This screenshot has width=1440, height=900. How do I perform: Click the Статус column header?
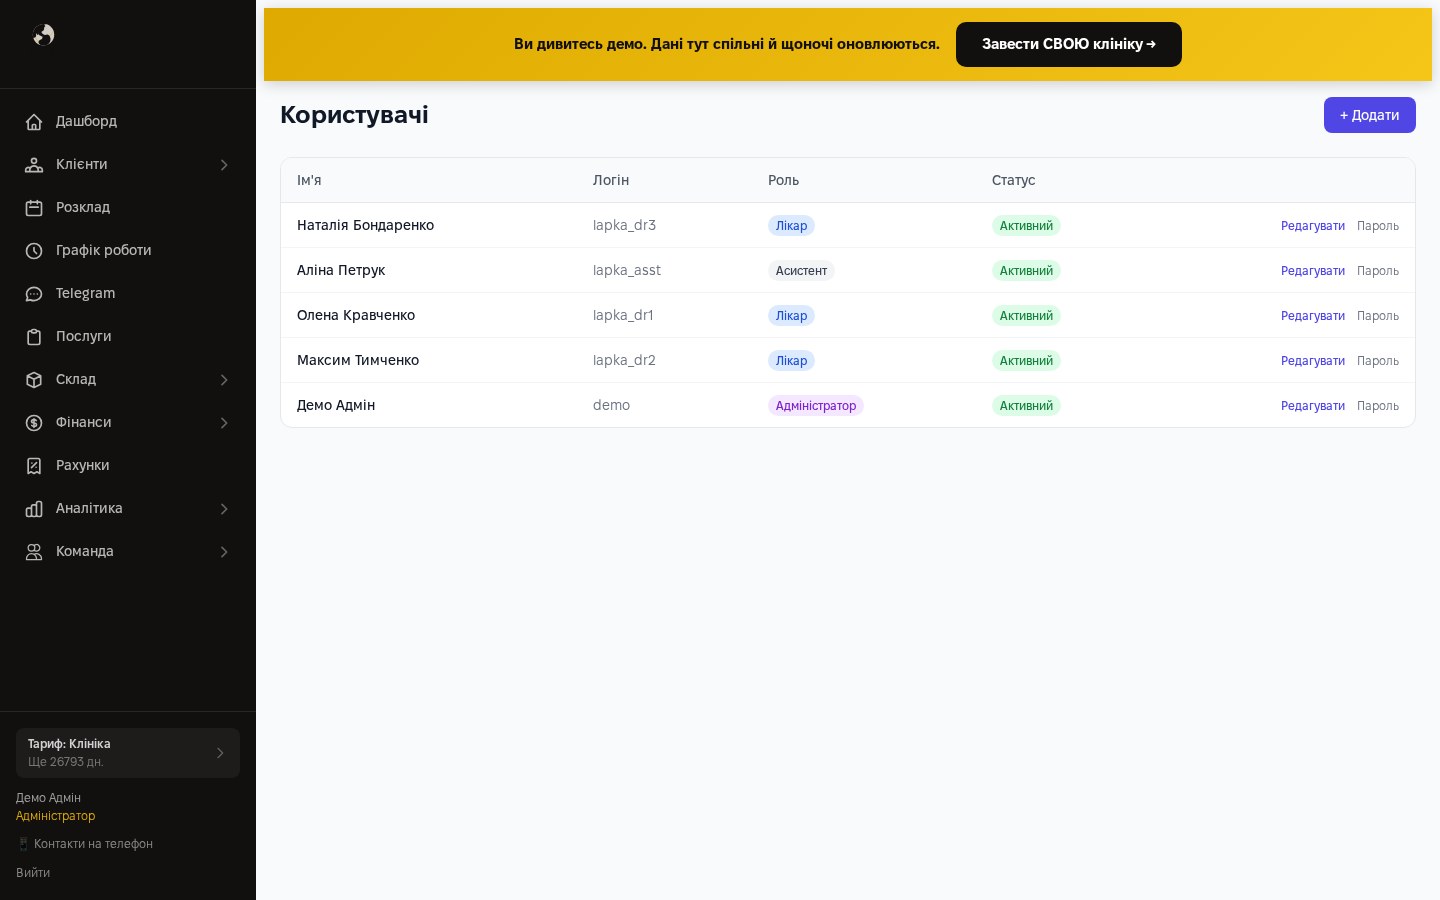point(1013,180)
